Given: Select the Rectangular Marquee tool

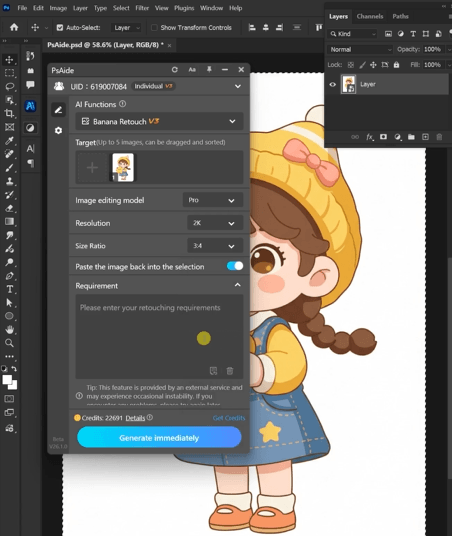Looking at the screenshot, I should point(9,73).
